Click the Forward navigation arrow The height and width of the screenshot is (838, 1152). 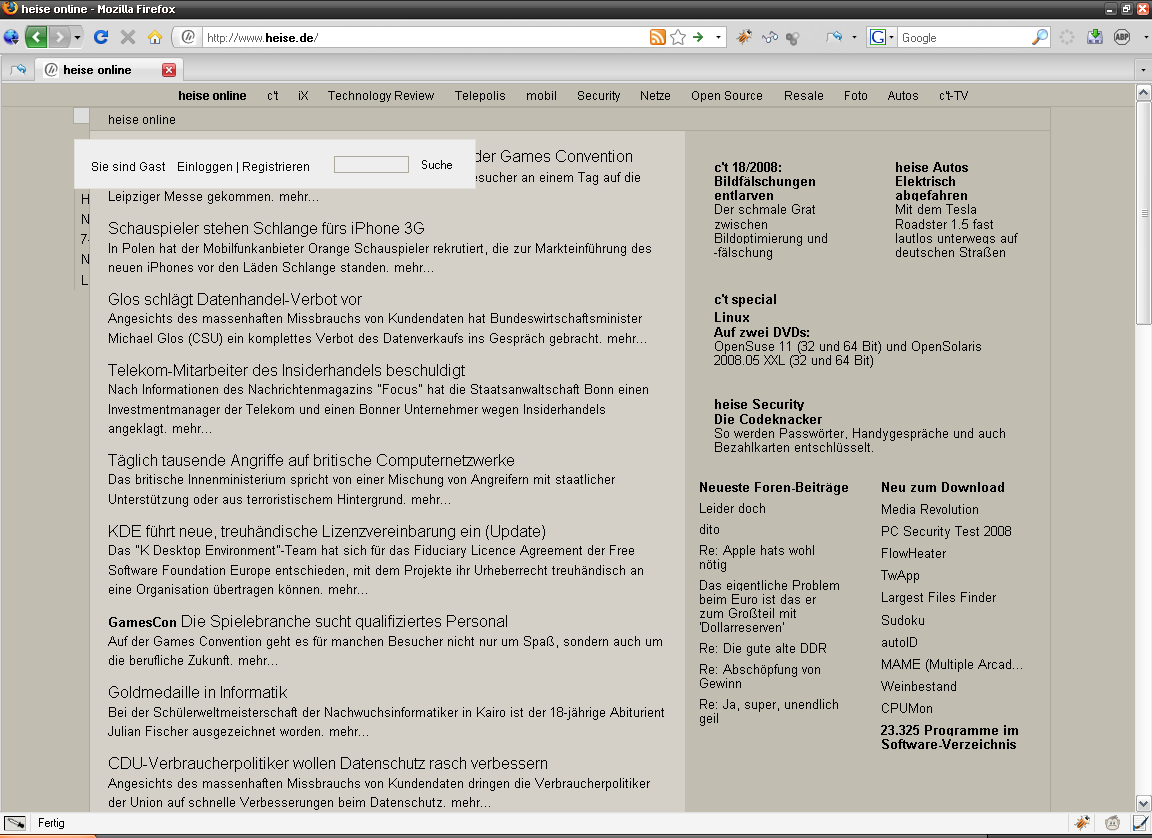click(x=60, y=37)
